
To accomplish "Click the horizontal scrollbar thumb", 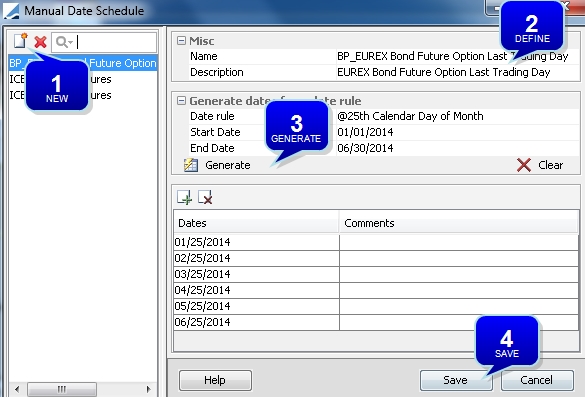I will tap(62, 389).
